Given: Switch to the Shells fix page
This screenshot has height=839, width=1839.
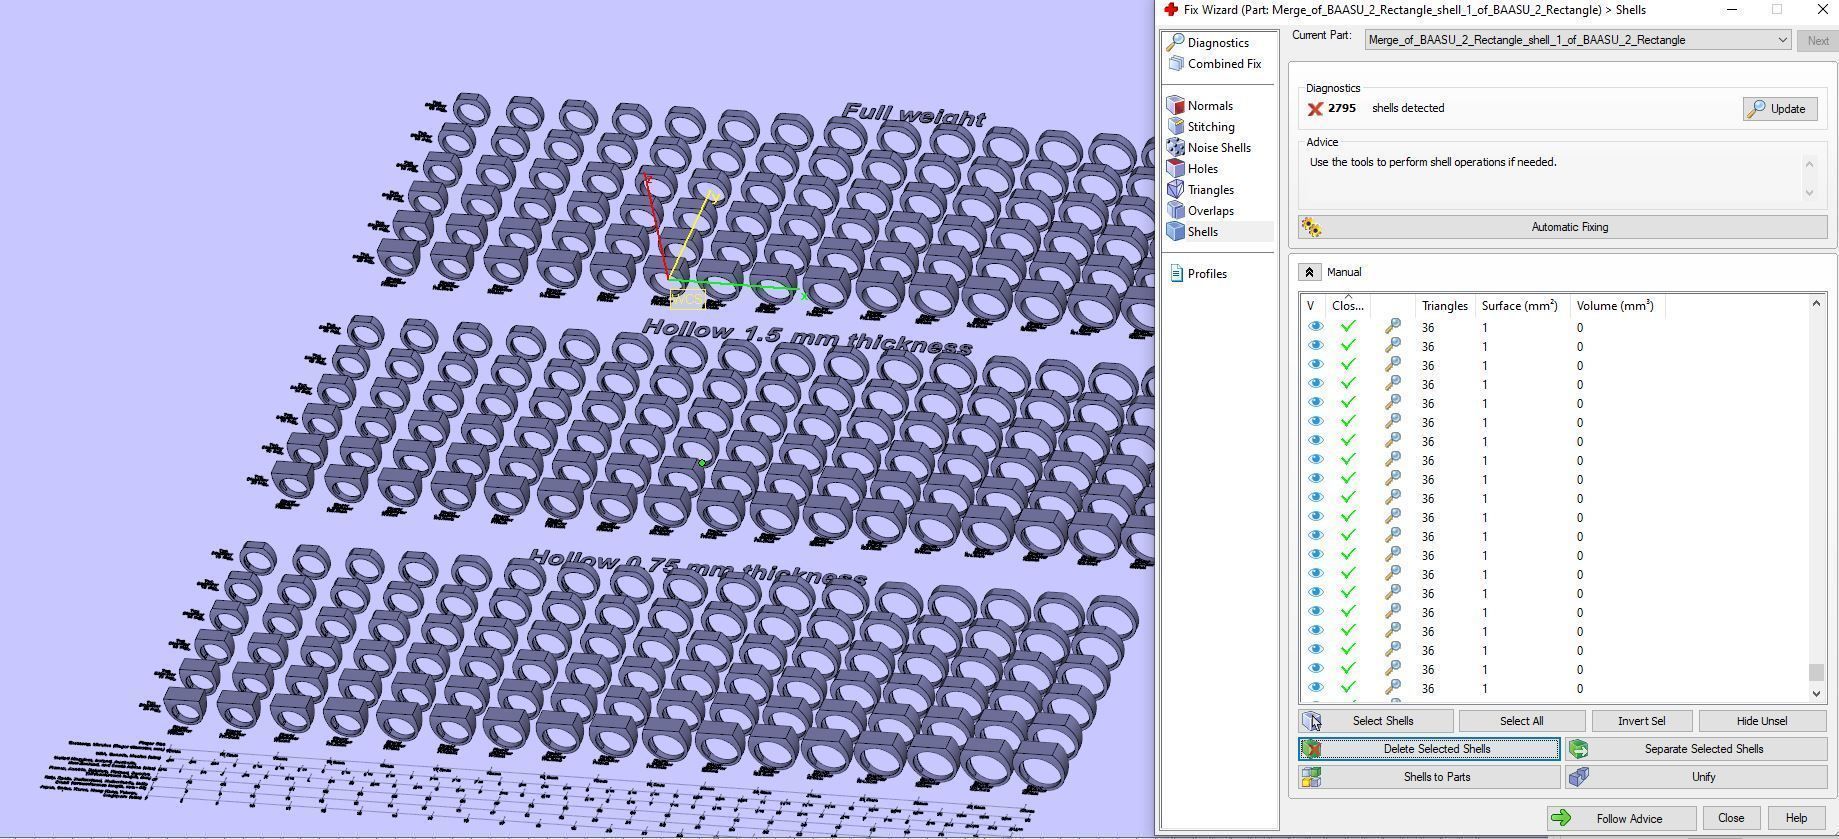Looking at the screenshot, I should 1202,232.
